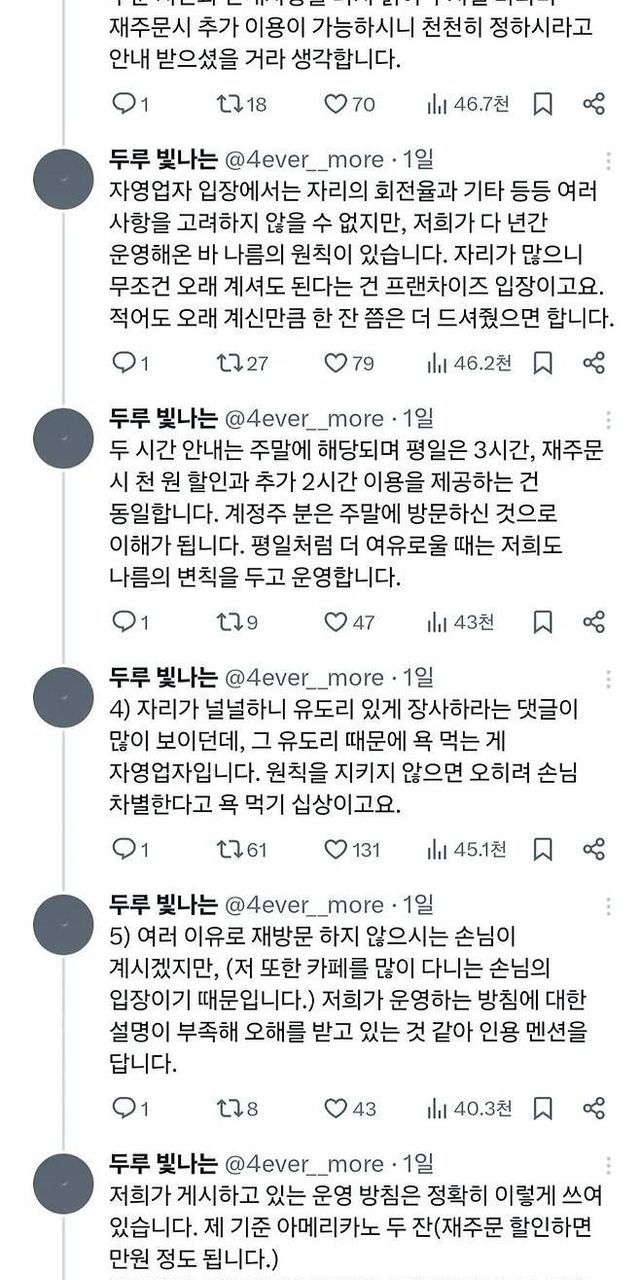The image size is (640, 1280).
Task: View analytics of the 40.3천 views tweet
Action: click(x=437, y=1108)
